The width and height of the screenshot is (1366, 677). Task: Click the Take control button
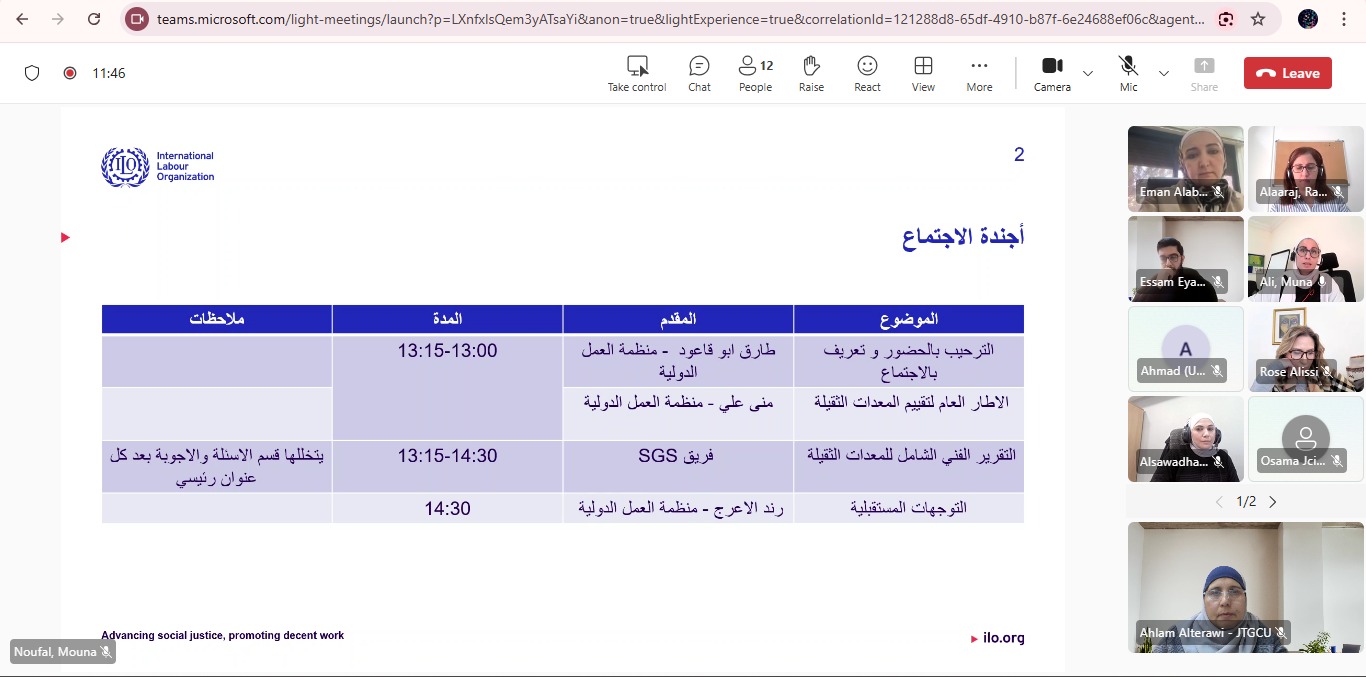coord(637,73)
